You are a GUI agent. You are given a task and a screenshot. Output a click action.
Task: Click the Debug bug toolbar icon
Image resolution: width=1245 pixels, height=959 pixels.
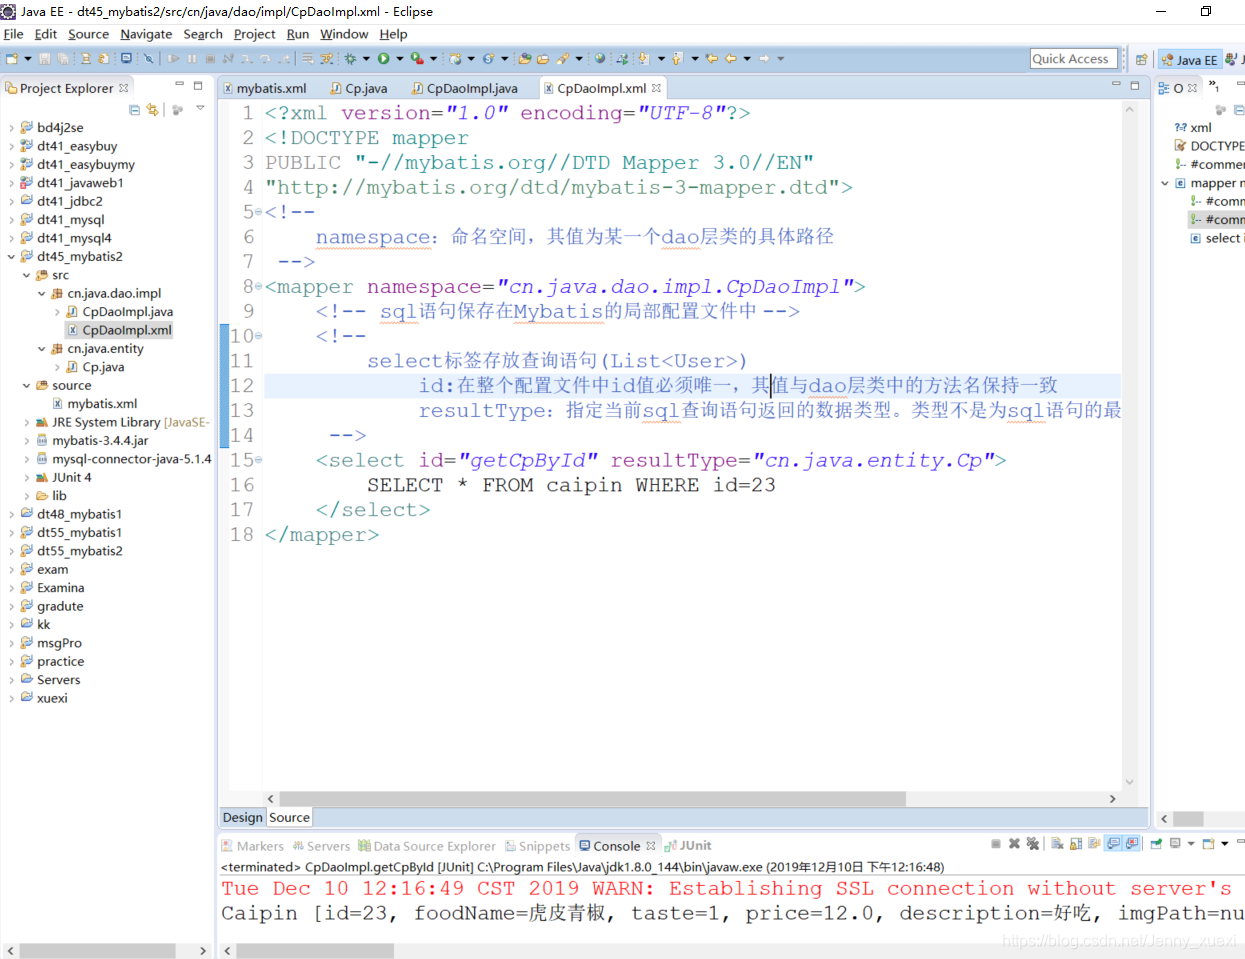[350, 59]
